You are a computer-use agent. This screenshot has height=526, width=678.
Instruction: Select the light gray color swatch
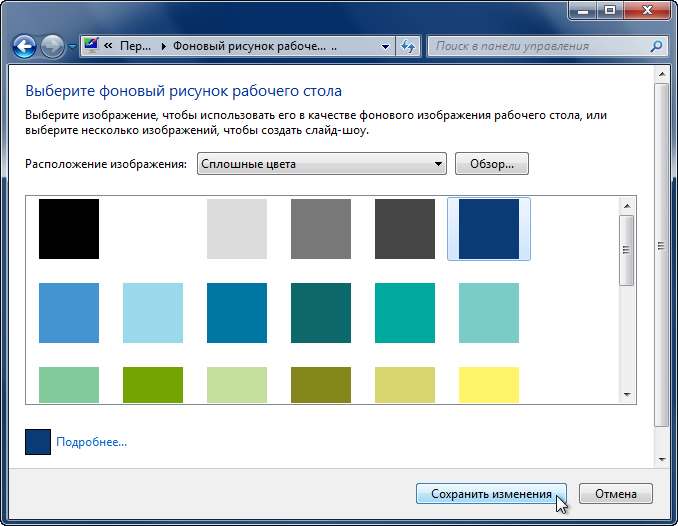pos(237,229)
